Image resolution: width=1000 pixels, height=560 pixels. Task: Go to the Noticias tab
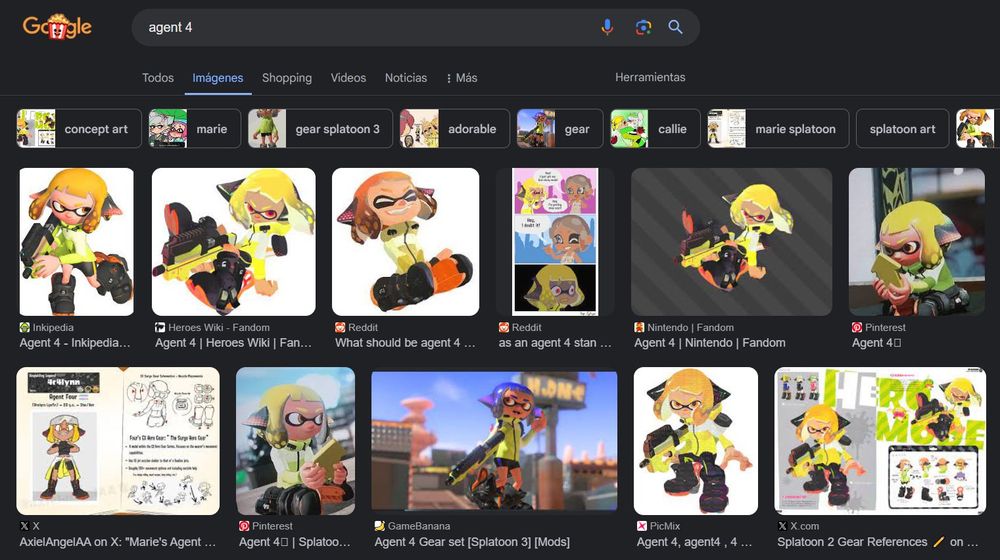(406, 78)
